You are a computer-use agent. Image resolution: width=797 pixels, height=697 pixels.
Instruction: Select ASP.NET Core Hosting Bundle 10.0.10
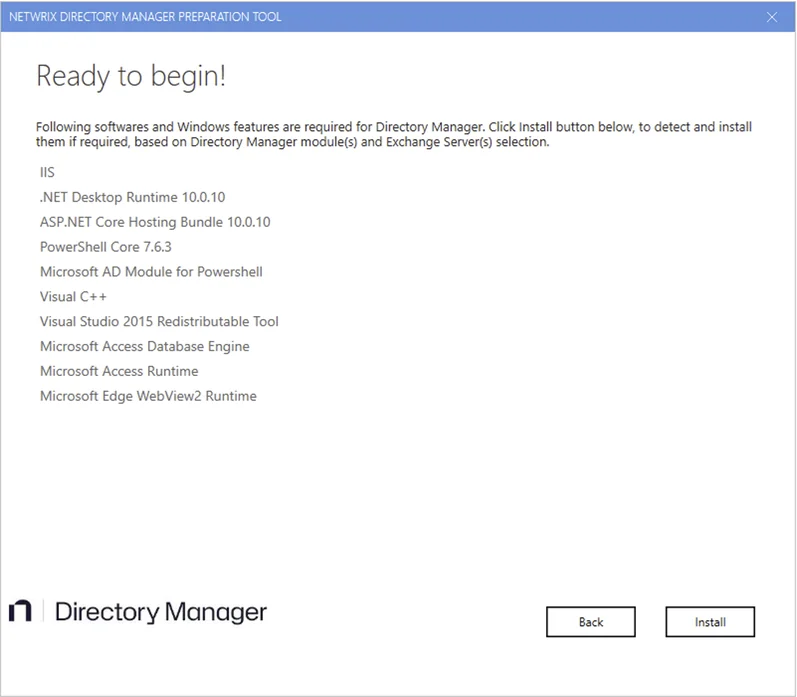[x=155, y=222]
